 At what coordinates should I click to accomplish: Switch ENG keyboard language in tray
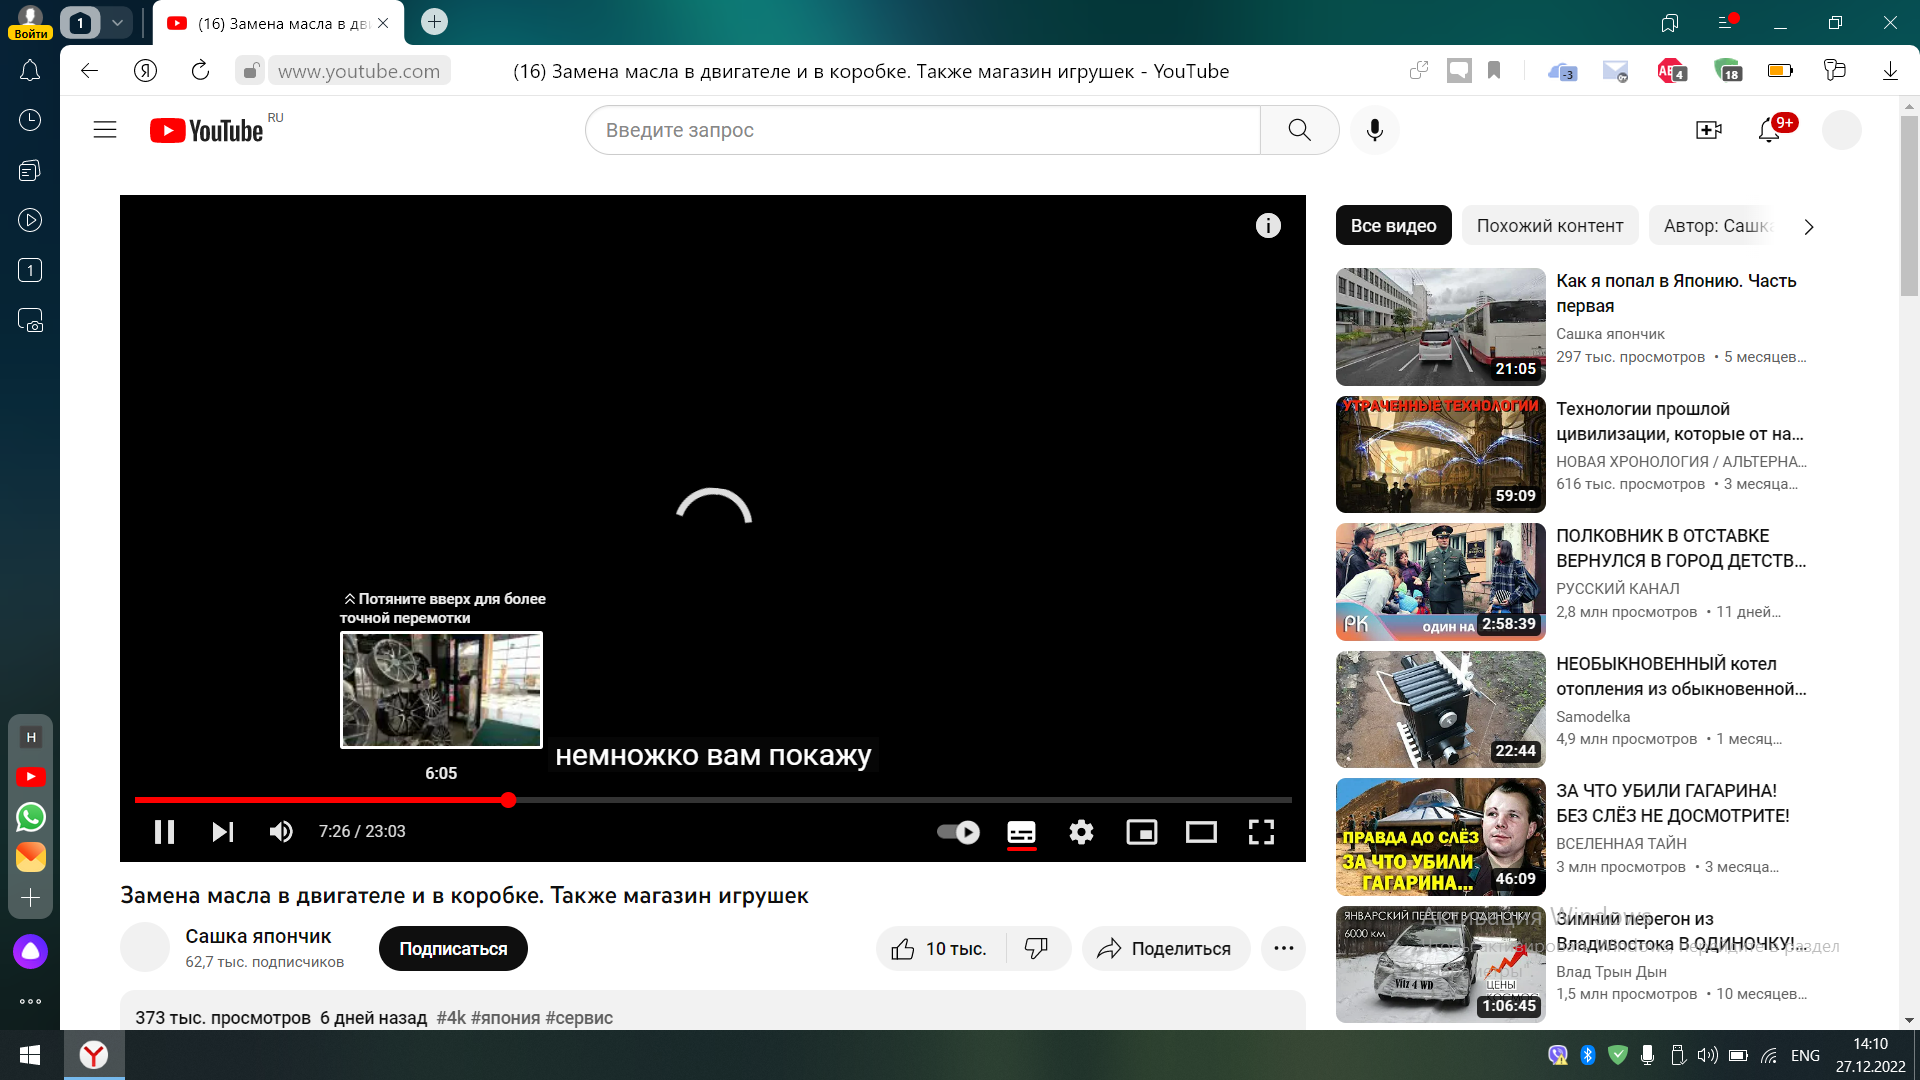click(x=1805, y=1056)
